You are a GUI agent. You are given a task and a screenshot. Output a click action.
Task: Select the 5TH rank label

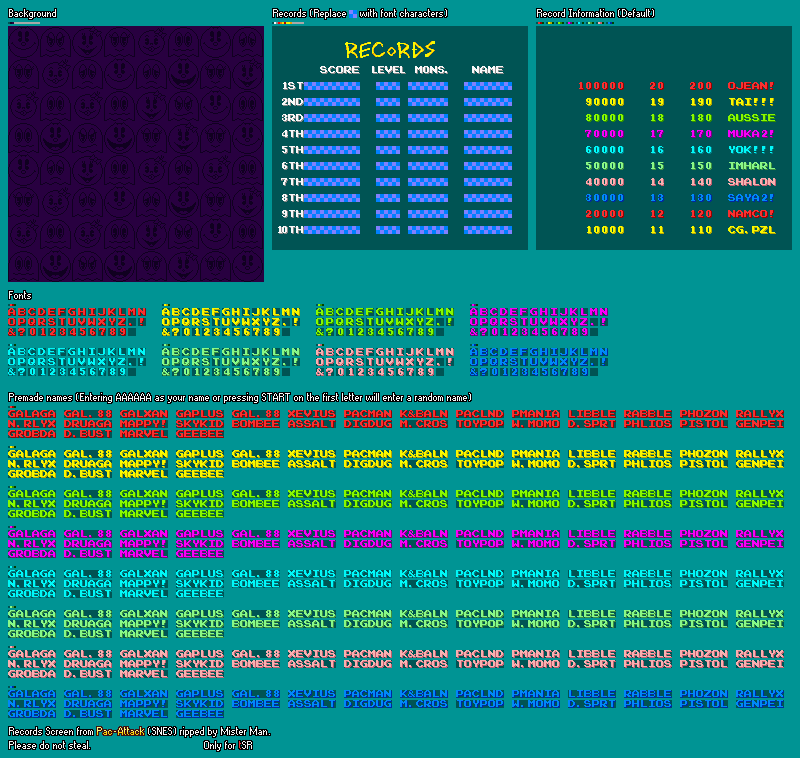click(x=292, y=150)
